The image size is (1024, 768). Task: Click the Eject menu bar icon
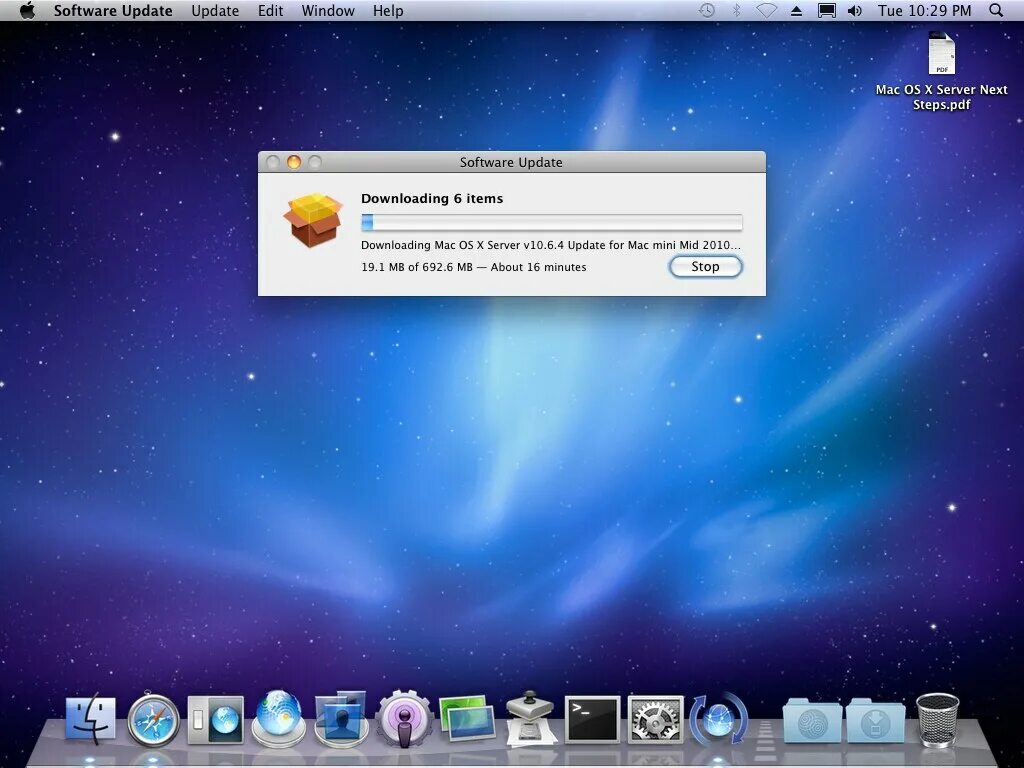tap(796, 11)
